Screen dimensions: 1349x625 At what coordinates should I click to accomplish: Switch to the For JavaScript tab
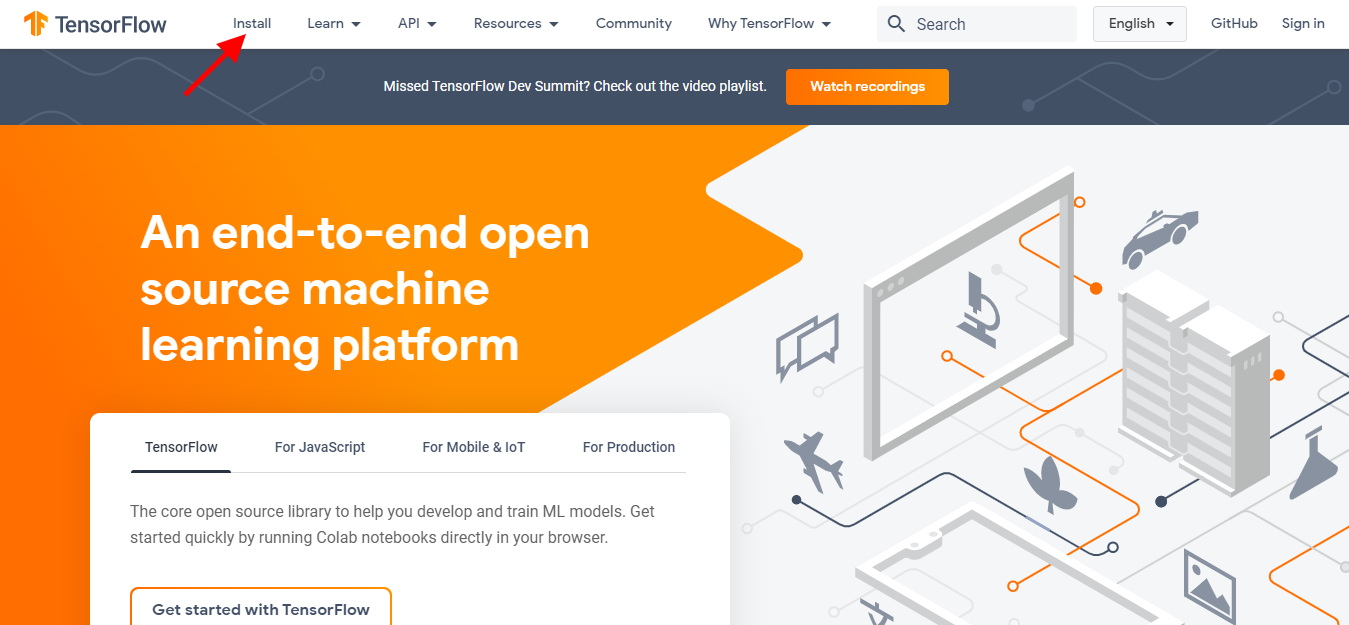click(320, 447)
